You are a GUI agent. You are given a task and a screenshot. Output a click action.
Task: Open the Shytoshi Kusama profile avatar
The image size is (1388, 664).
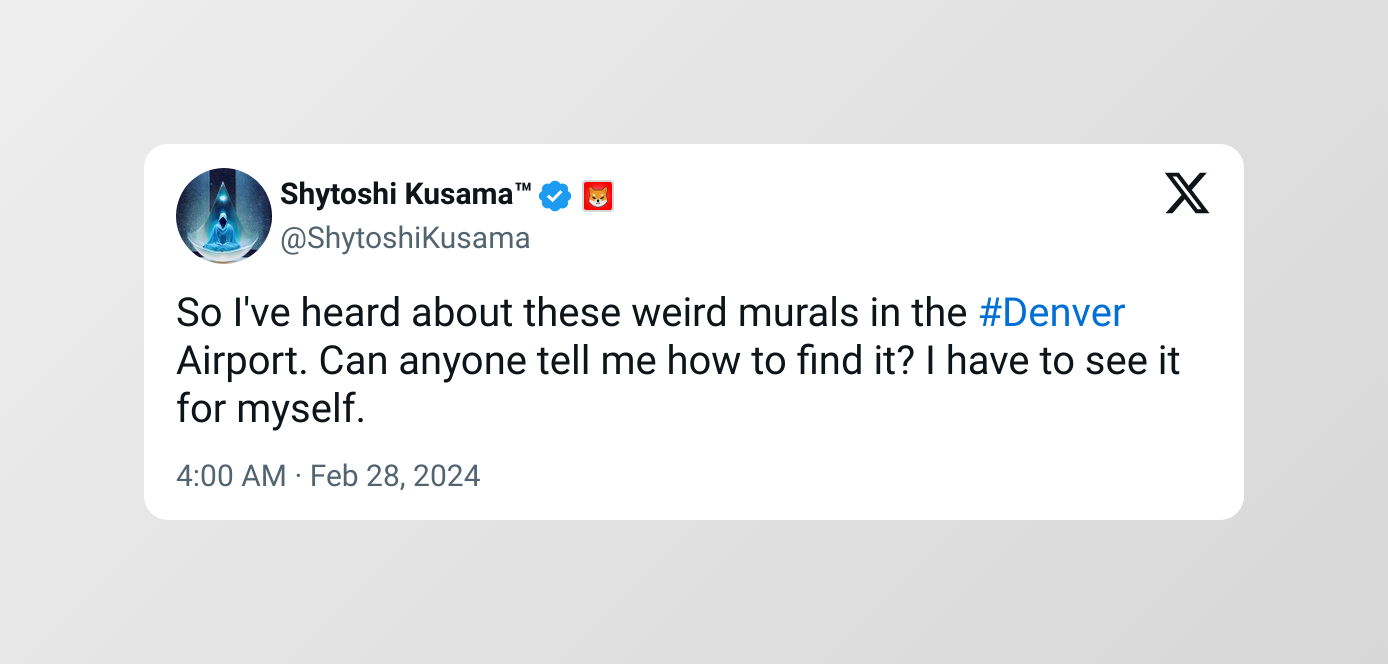point(224,216)
